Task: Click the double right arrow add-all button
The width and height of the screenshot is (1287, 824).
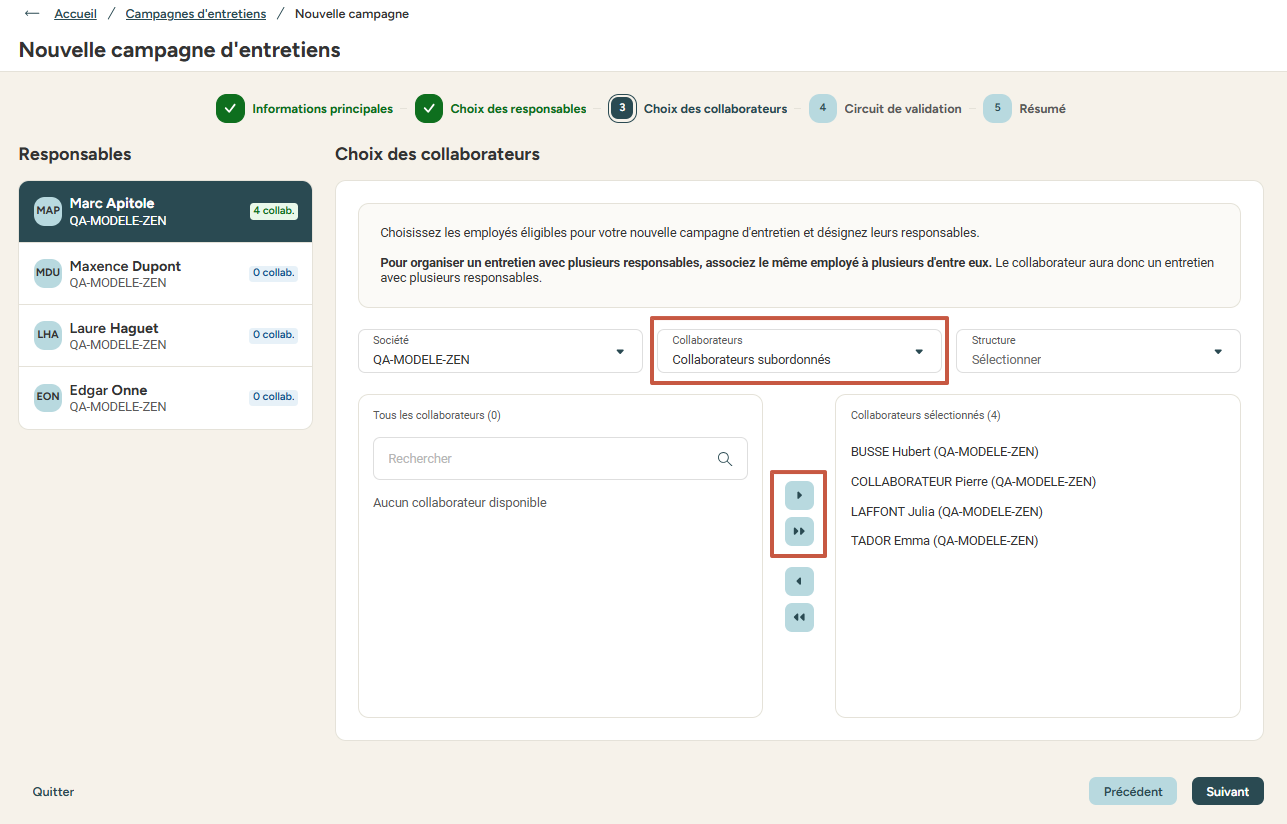Action: (799, 531)
